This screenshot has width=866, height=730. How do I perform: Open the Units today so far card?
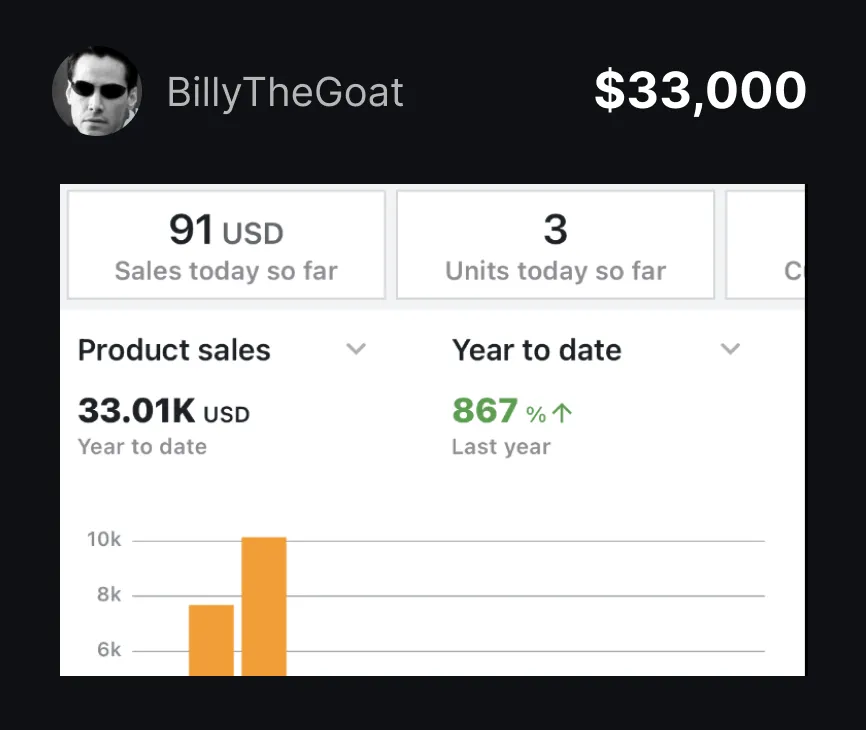point(555,245)
